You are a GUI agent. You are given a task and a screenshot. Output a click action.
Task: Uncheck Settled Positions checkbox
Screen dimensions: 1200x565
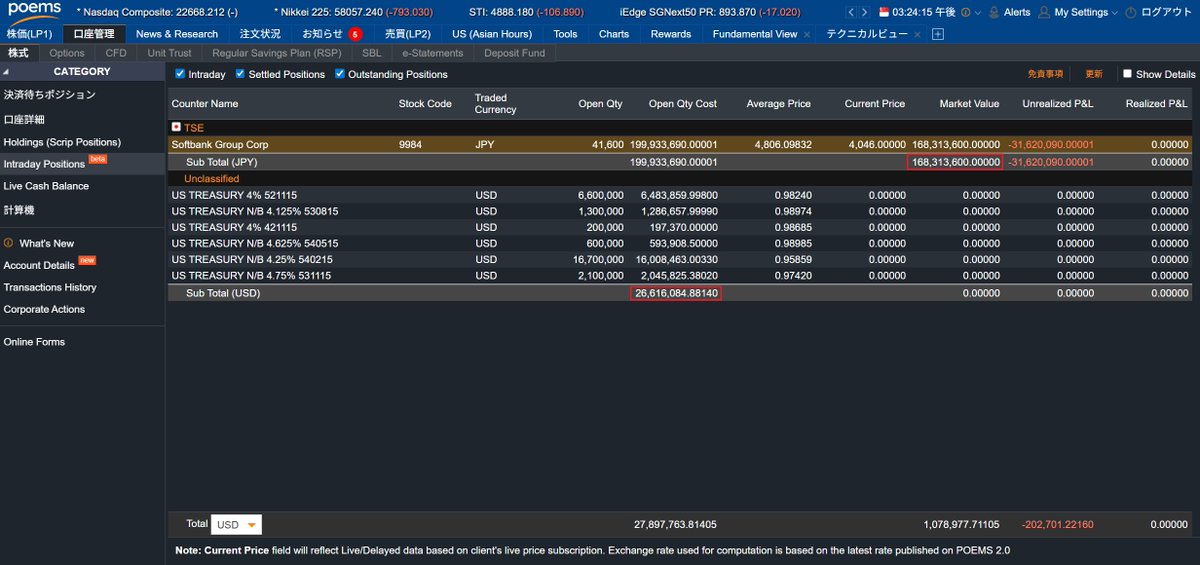(x=240, y=74)
